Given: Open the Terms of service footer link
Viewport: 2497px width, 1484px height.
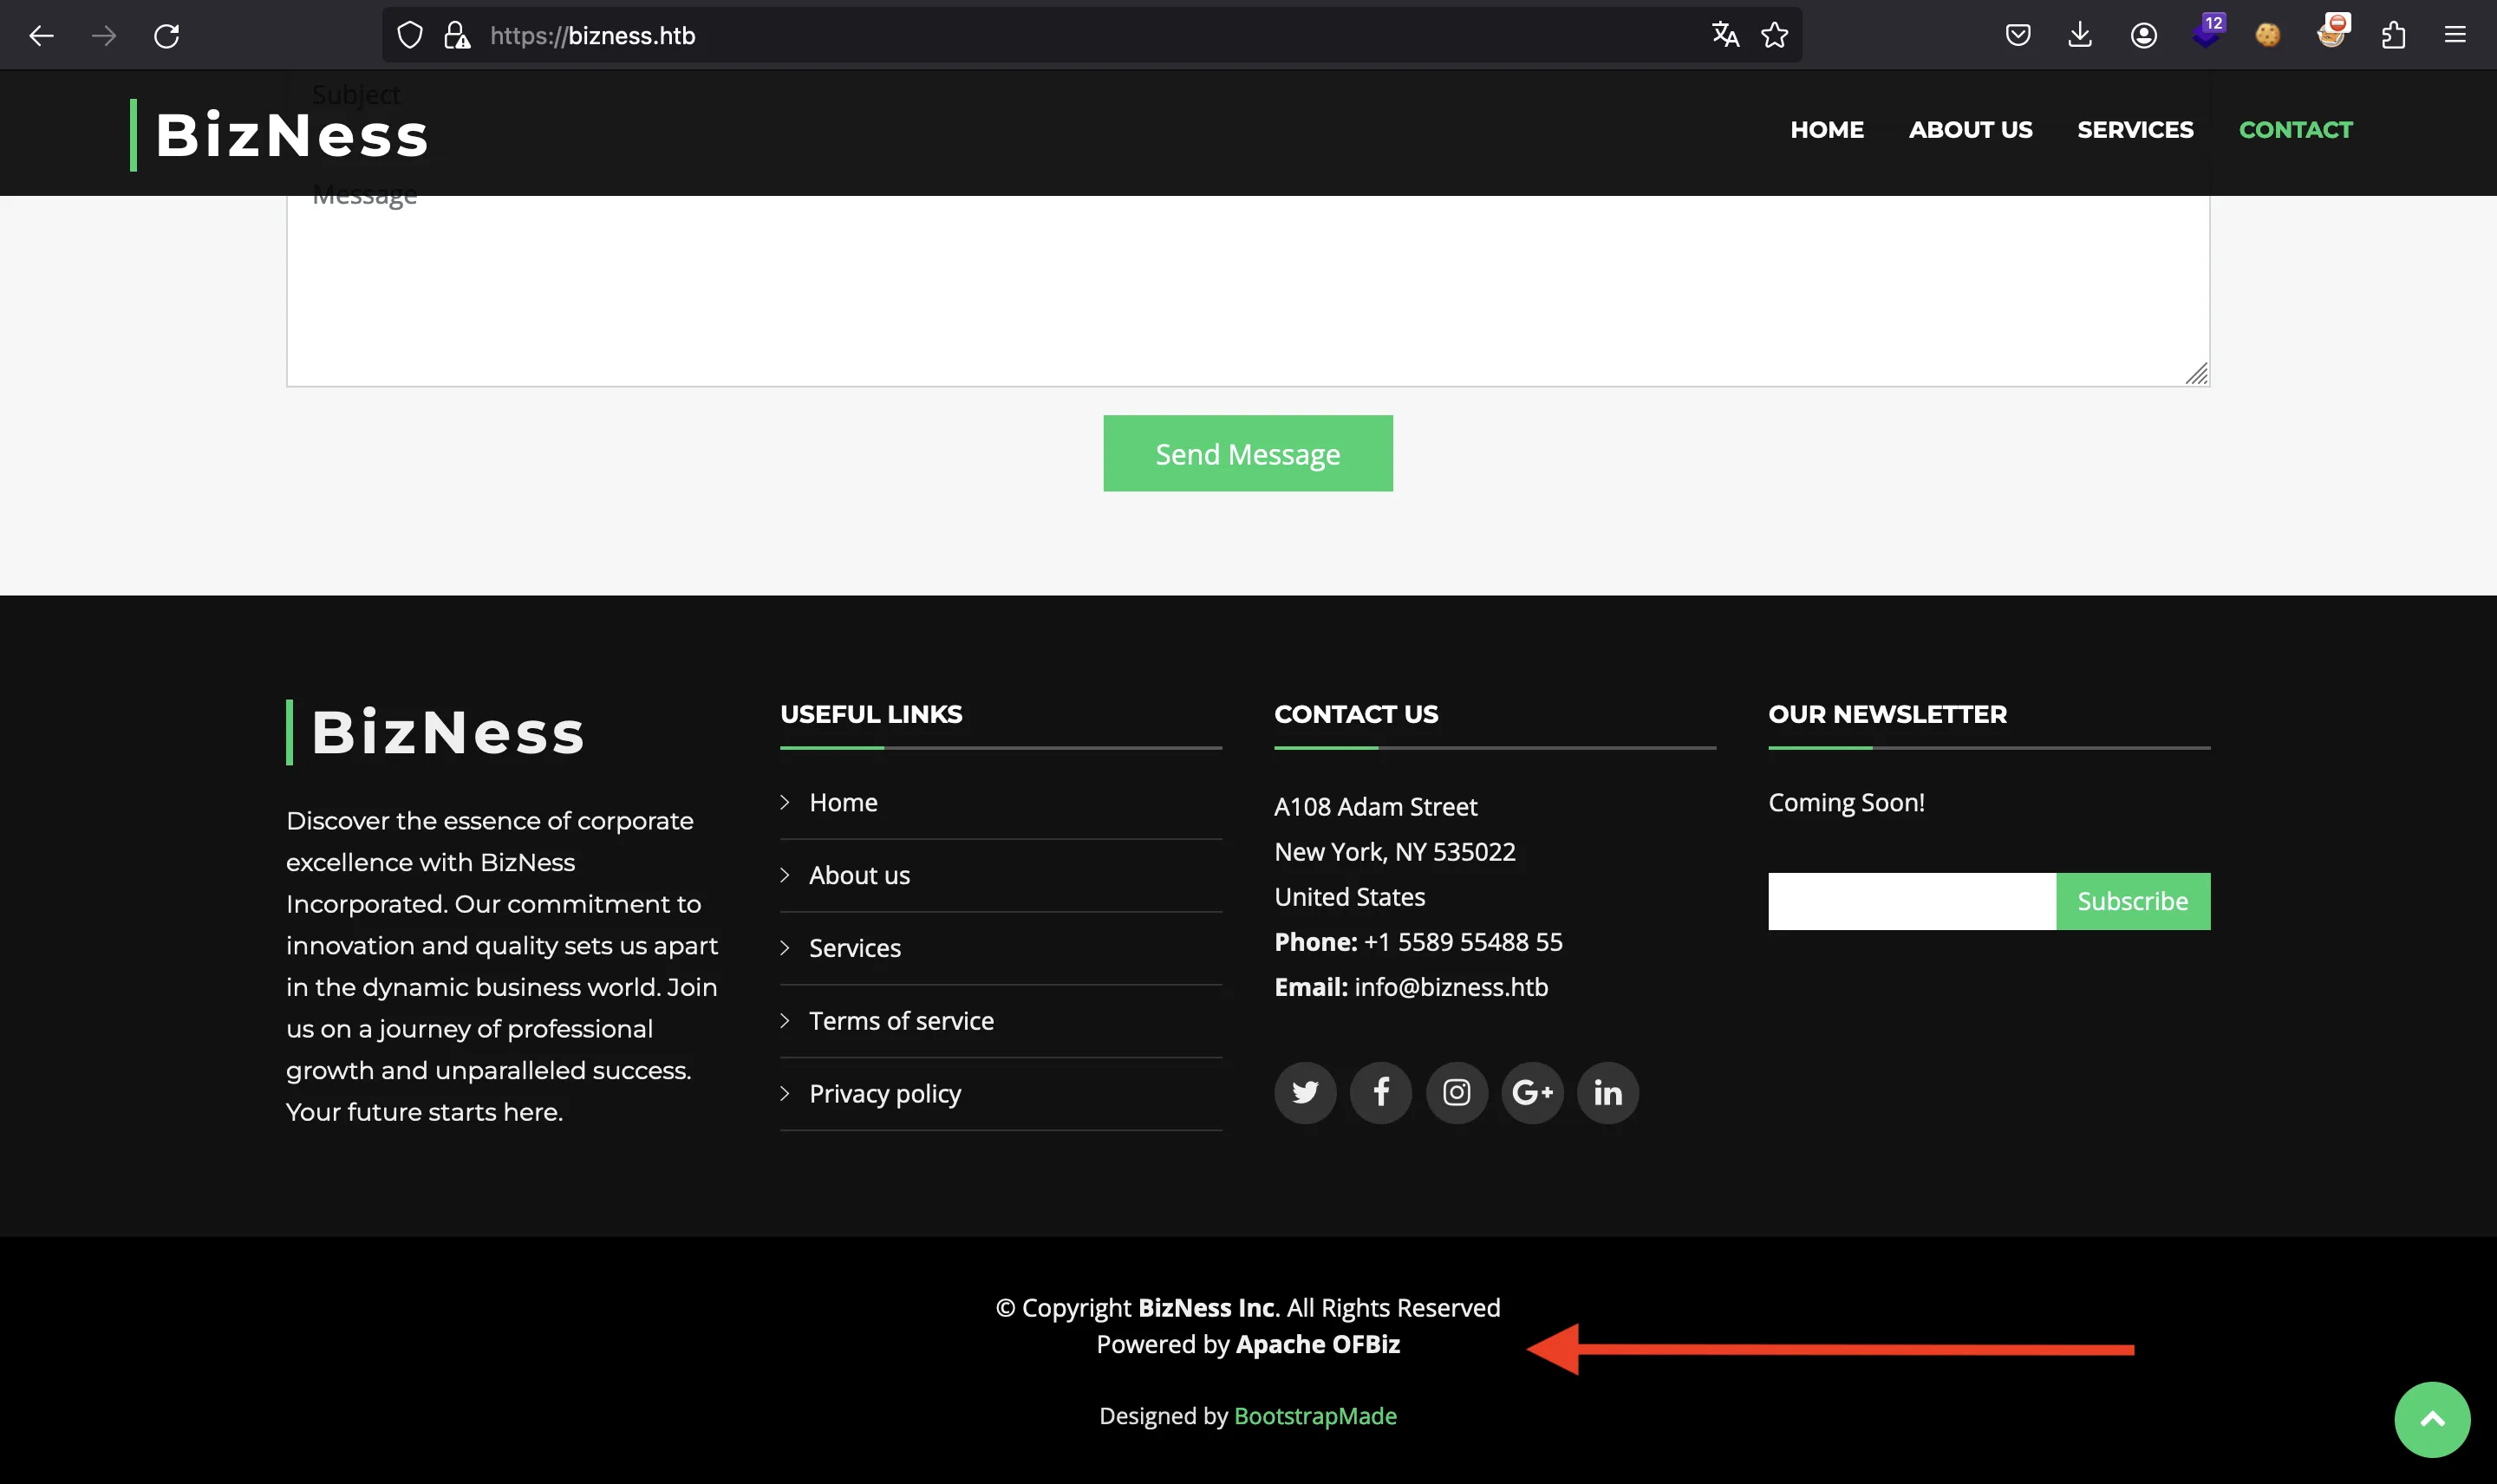Looking at the screenshot, I should coord(901,1021).
